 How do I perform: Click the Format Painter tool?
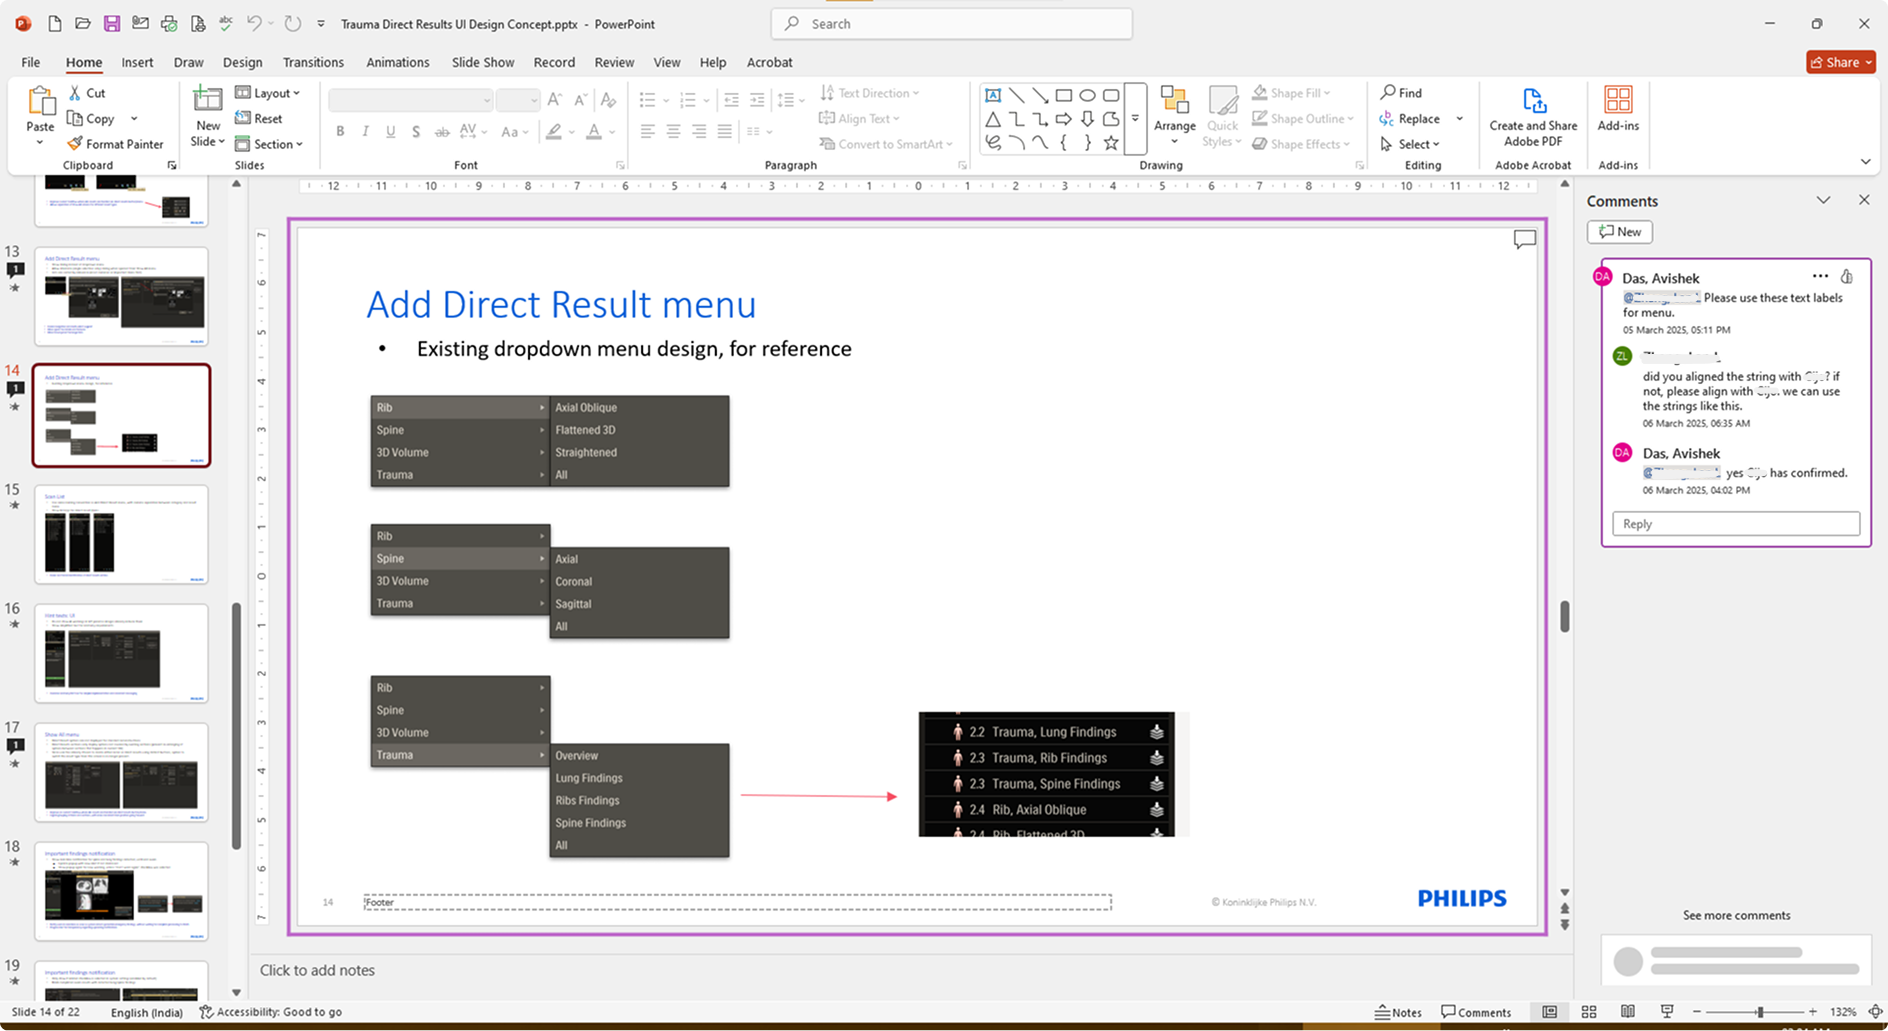(x=115, y=144)
